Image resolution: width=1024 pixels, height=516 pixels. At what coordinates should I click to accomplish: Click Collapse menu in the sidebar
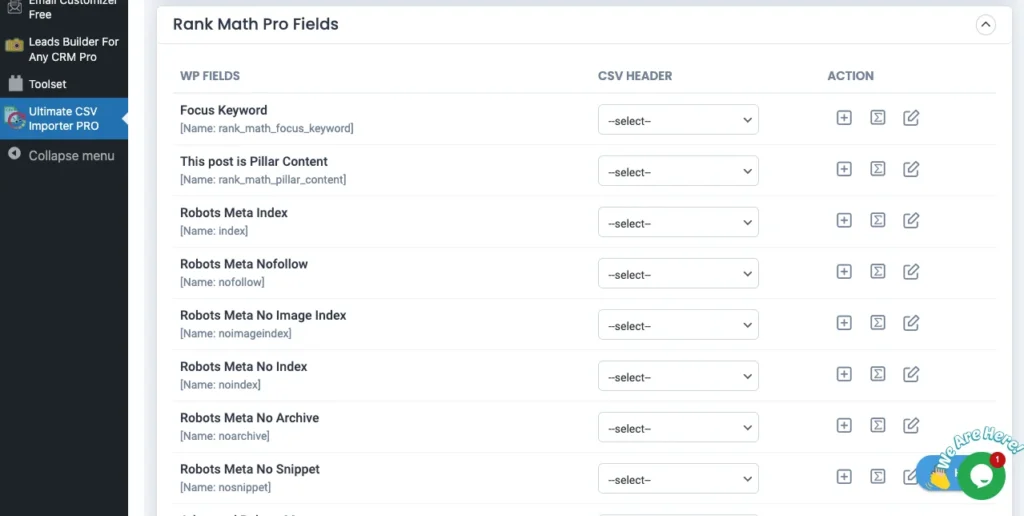70,155
